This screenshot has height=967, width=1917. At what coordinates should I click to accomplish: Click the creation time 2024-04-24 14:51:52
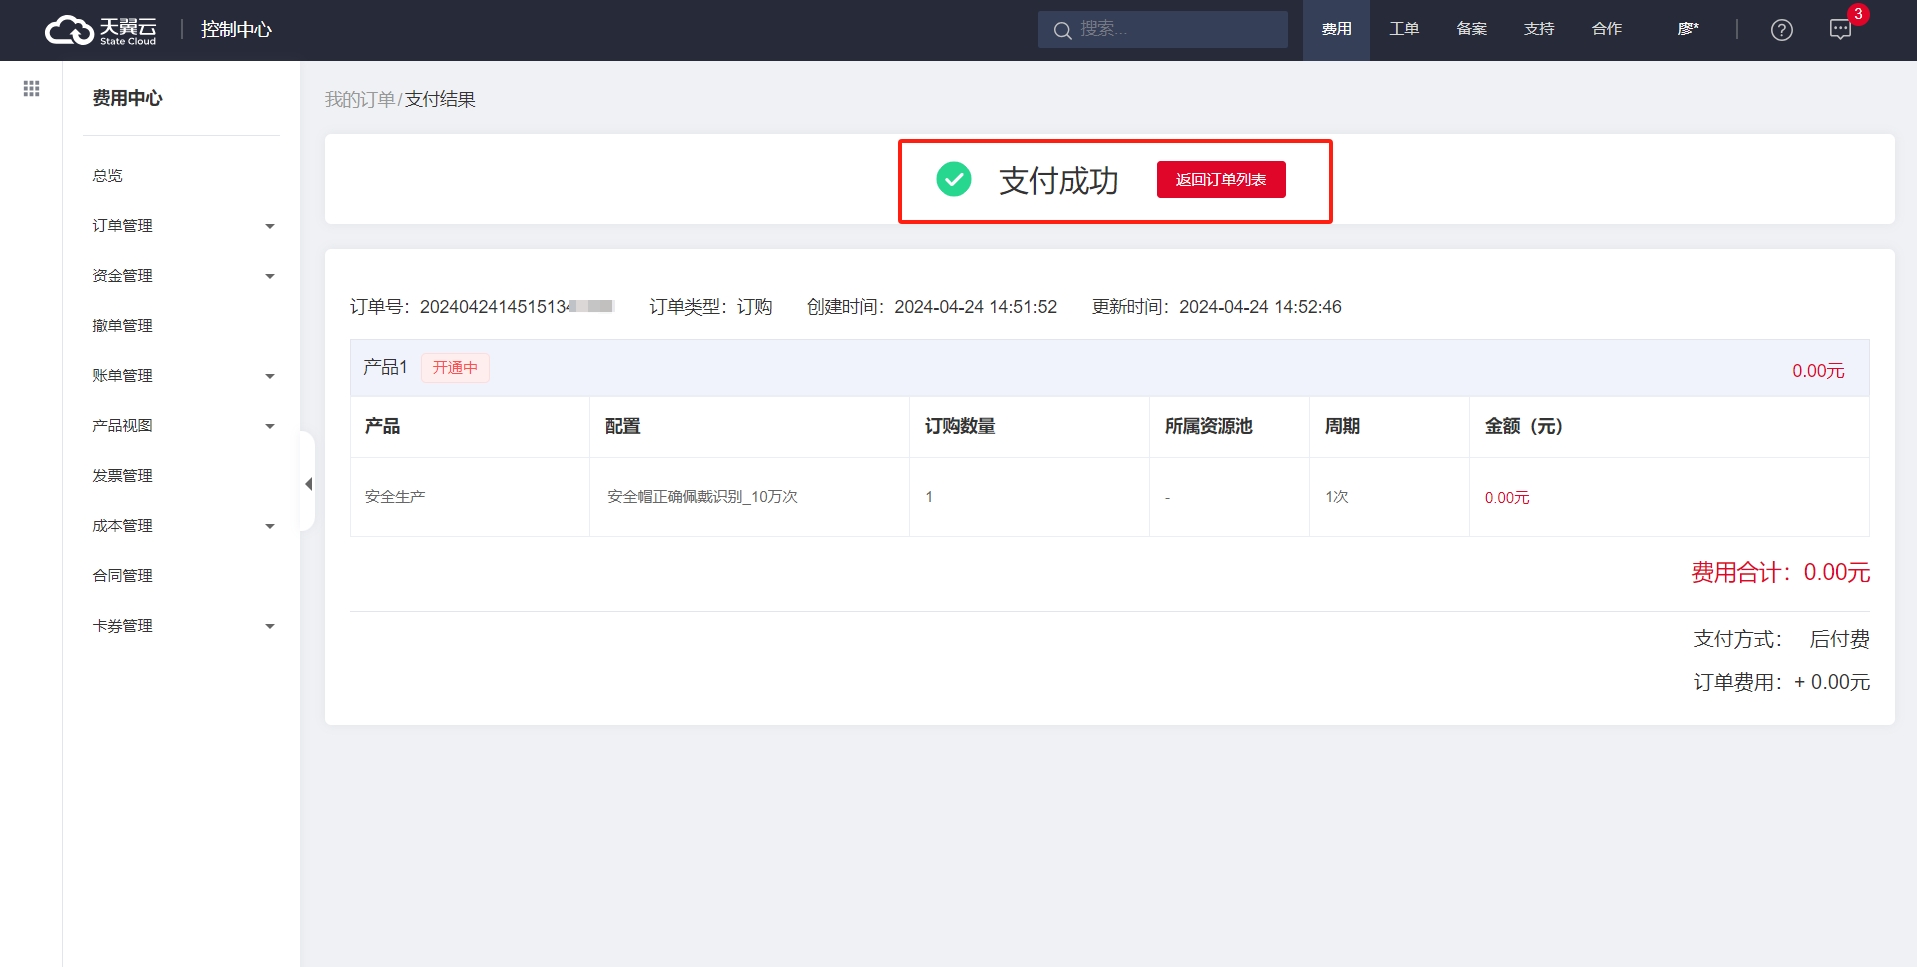[976, 306]
